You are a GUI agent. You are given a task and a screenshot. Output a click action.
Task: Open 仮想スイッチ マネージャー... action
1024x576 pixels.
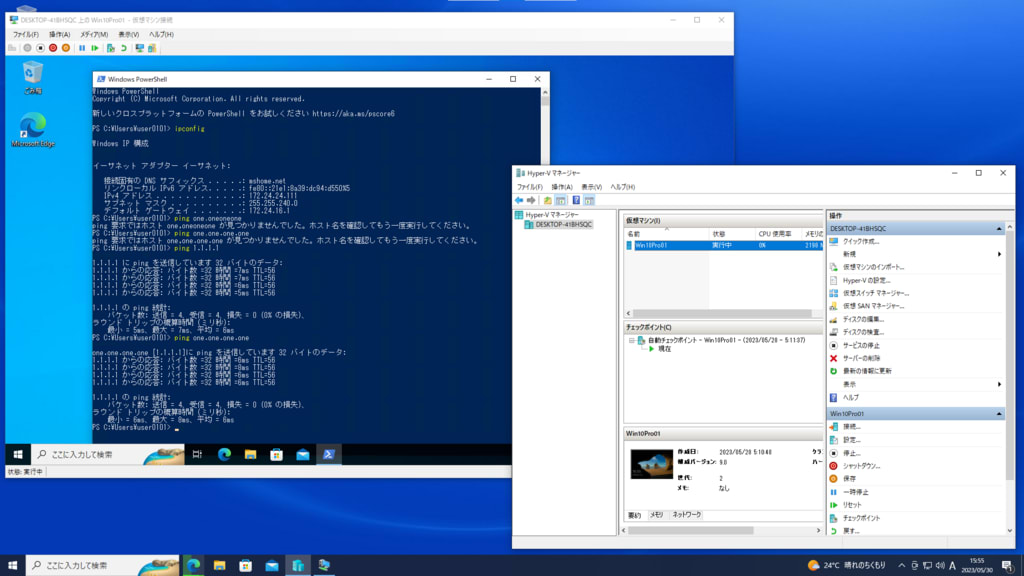point(876,293)
